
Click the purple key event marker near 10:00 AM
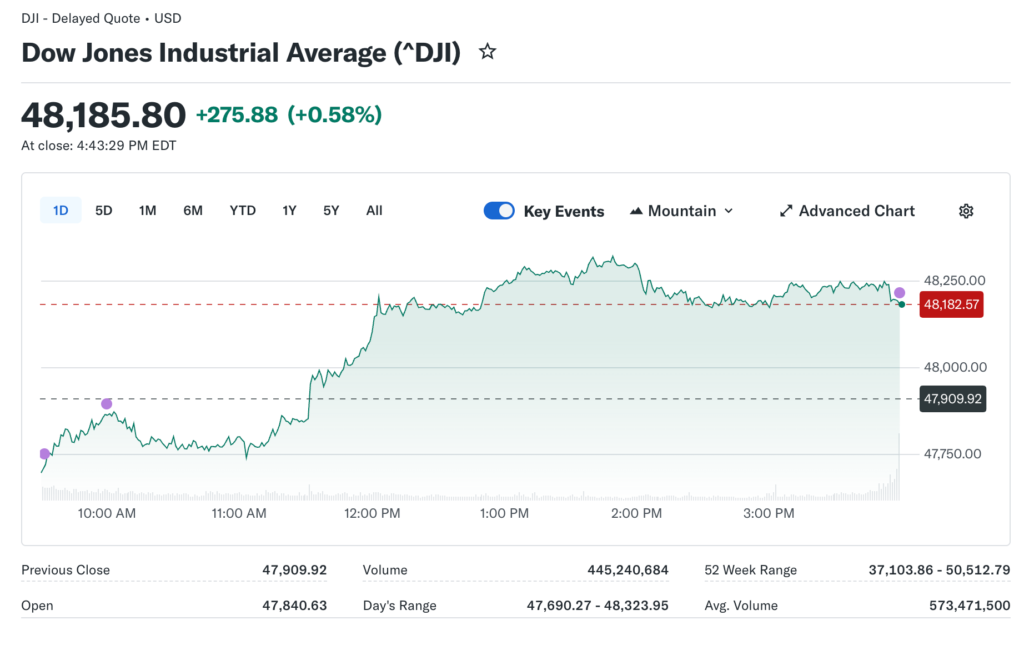pos(107,404)
